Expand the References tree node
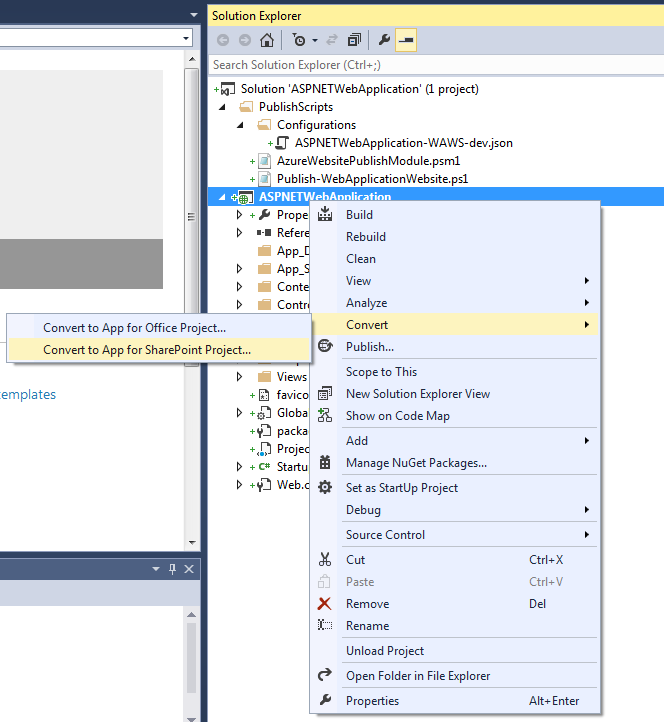The height and width of the screenshot is (722, 664). (239, 233)
